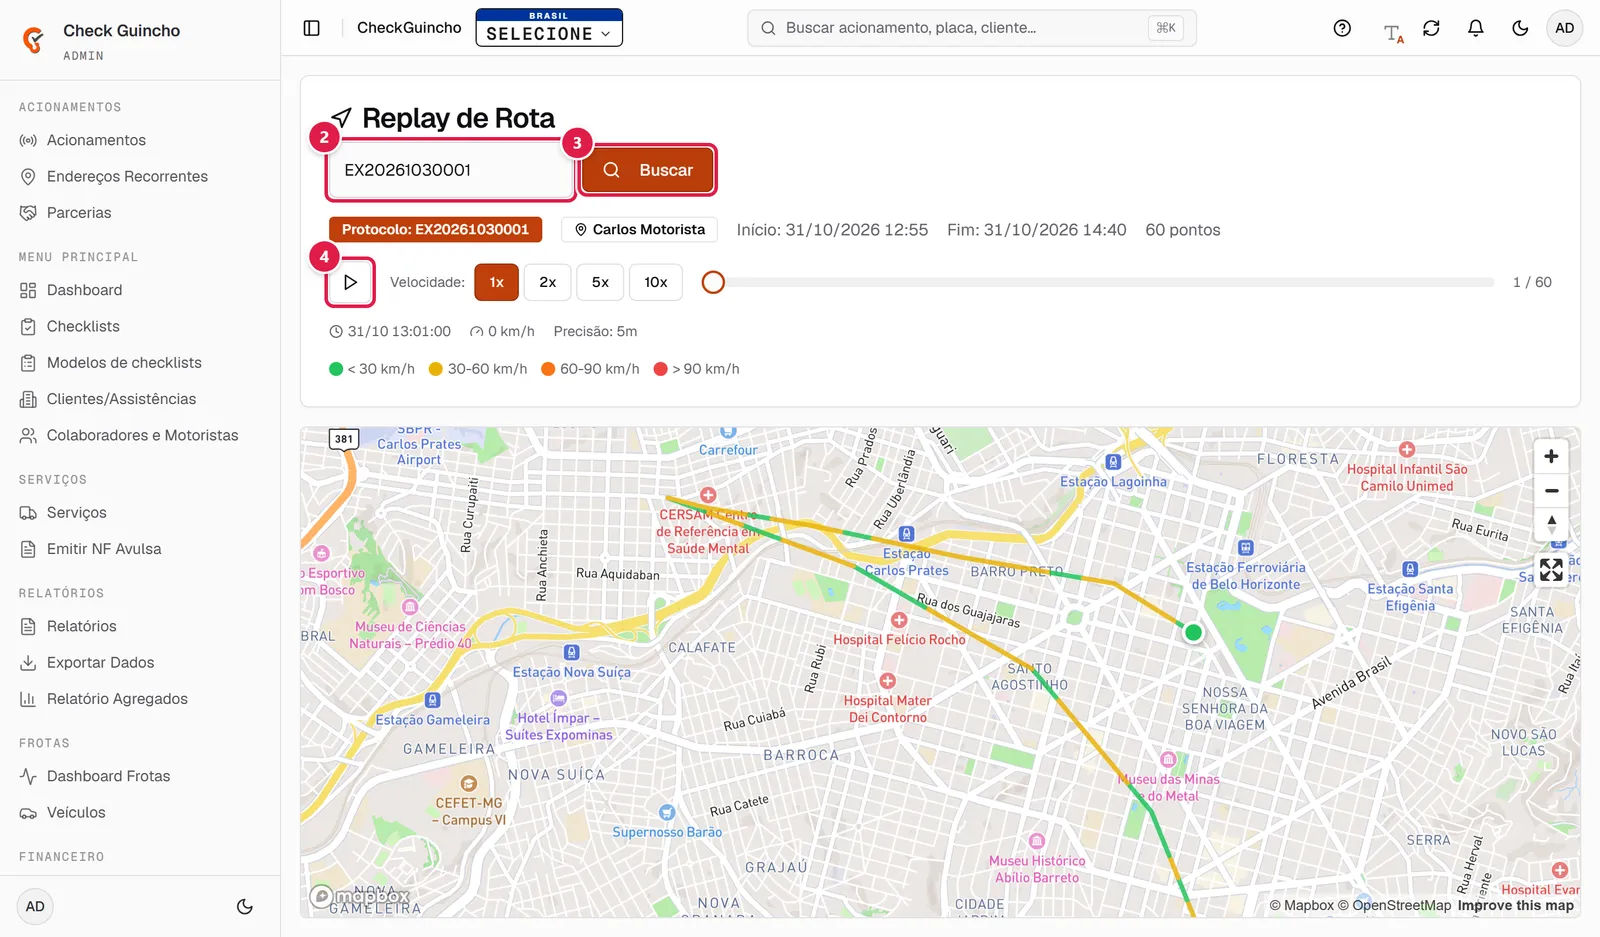The width and height of the screenshot is (1600, 937).
Task: Click the Protocolo: EX20261030001 badge
Action: point(435,230)
